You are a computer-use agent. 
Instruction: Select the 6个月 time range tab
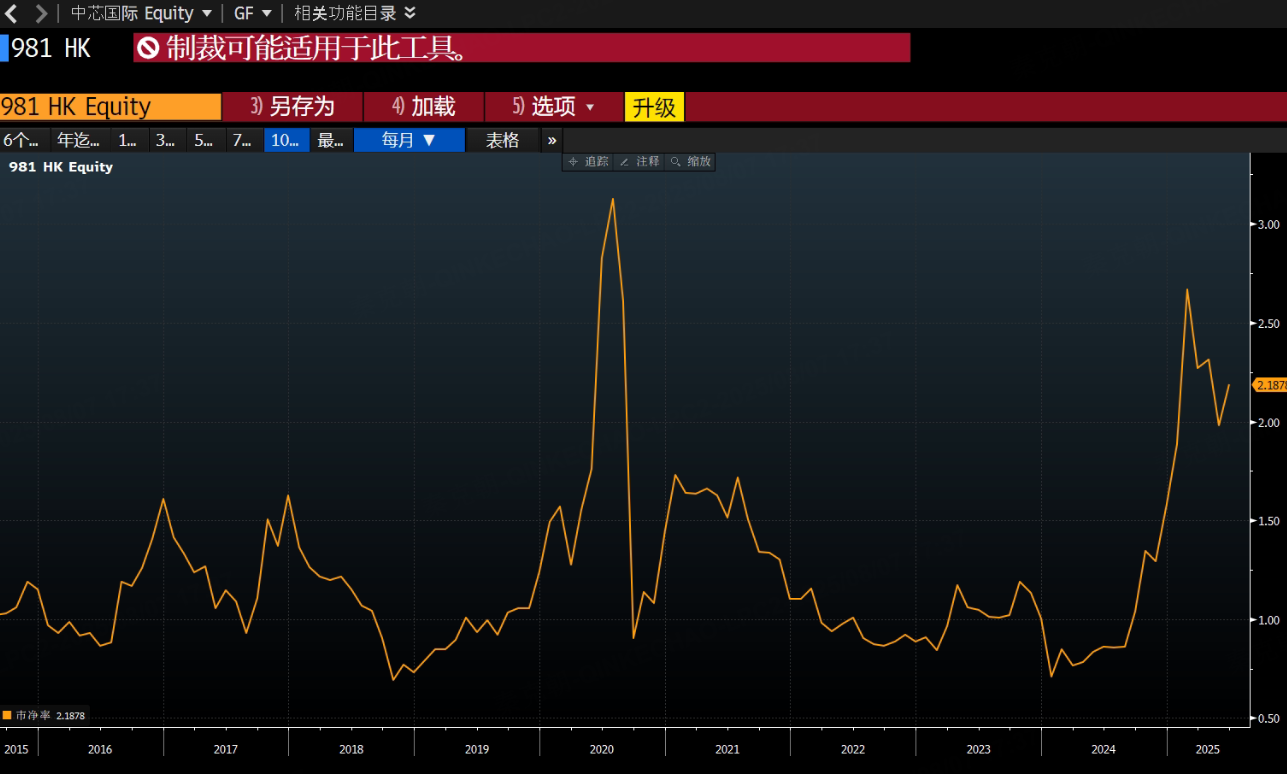[x=23, y=140]
